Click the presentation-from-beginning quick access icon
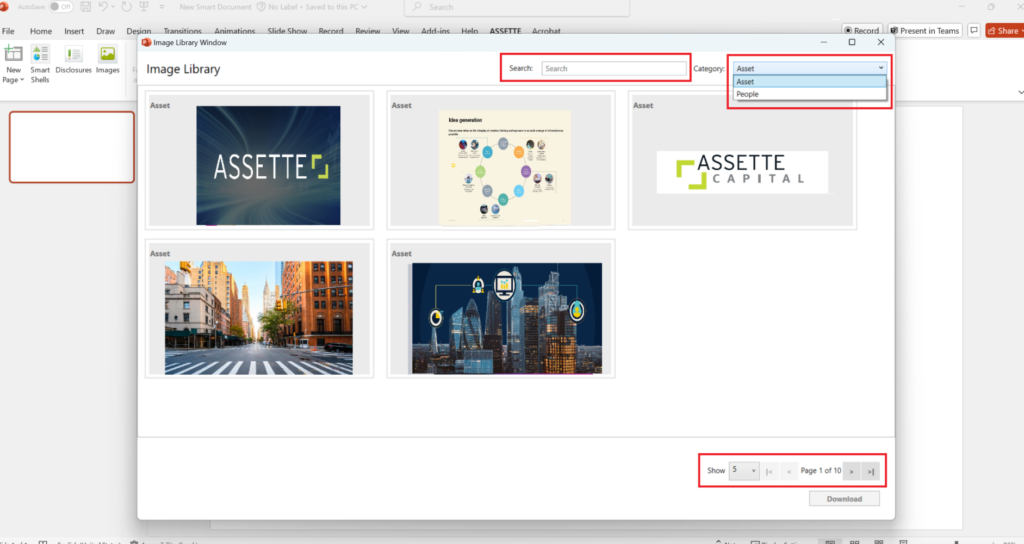1024x544 pixels. tap(144, 7)
